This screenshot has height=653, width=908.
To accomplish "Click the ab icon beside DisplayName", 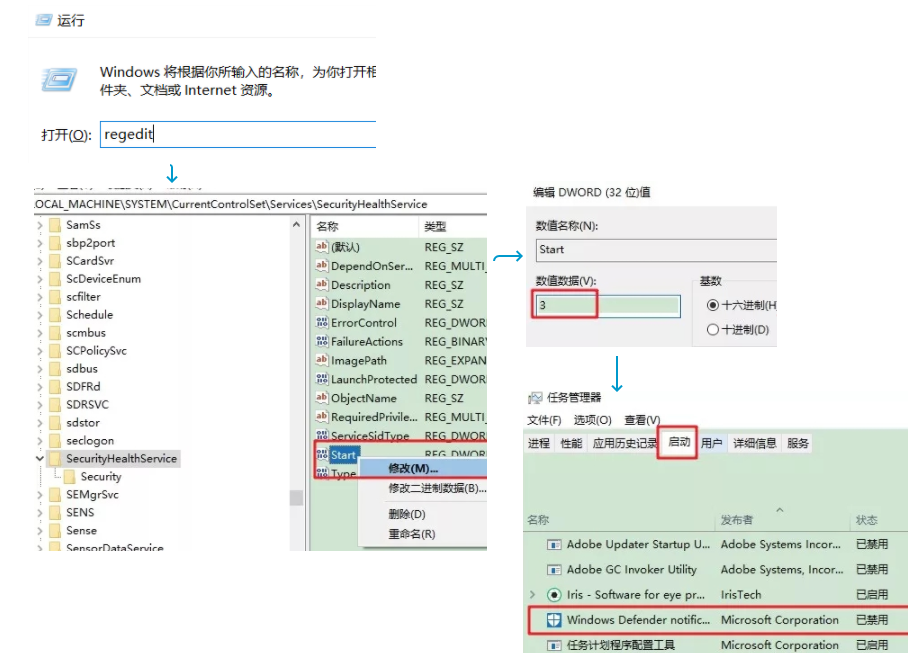I will [322, 304].
